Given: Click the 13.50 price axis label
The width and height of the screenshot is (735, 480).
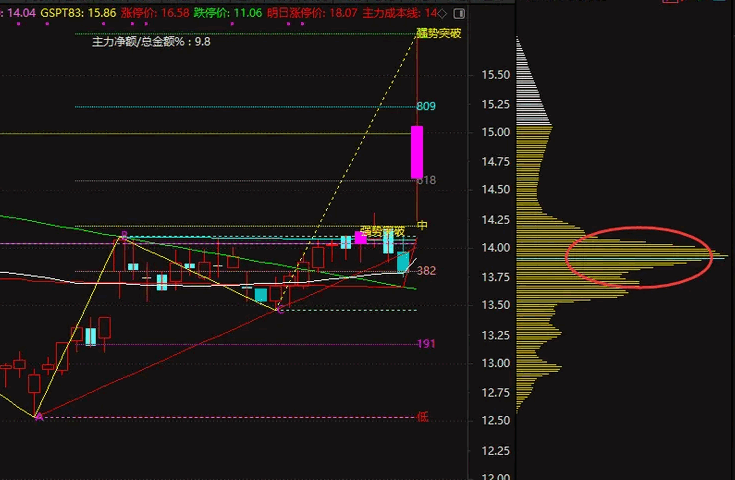Looking at the screenshot, I should tap(495, 305).
